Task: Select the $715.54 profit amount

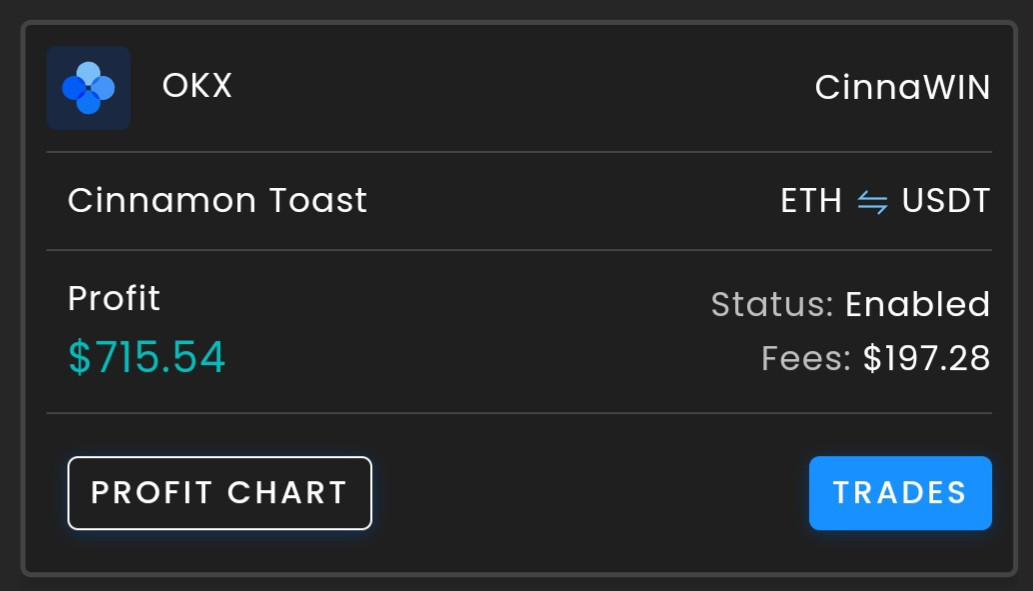Action: click(147, 357)
